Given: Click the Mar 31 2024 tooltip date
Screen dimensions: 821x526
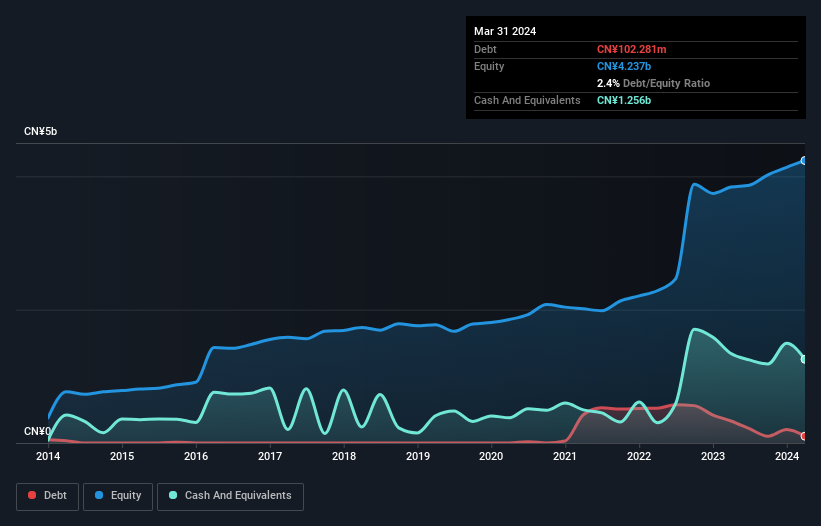Looking at the screenshot, I should pyautogui.click(x=505, y=31).
